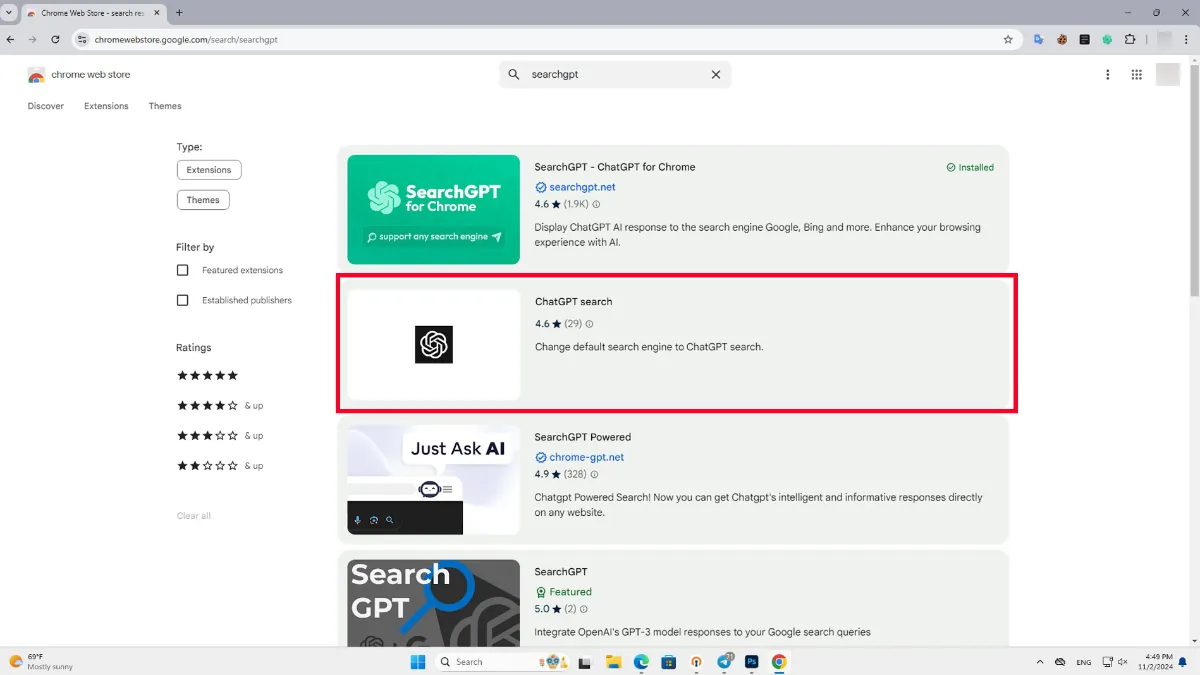Click the search magnifier icon

click(514, 75)
